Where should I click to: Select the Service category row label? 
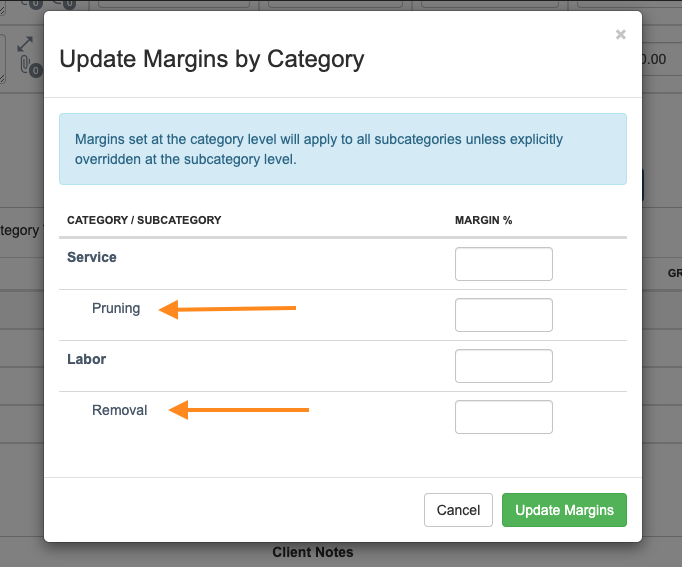pyautogui.click(x=92, y=257)
